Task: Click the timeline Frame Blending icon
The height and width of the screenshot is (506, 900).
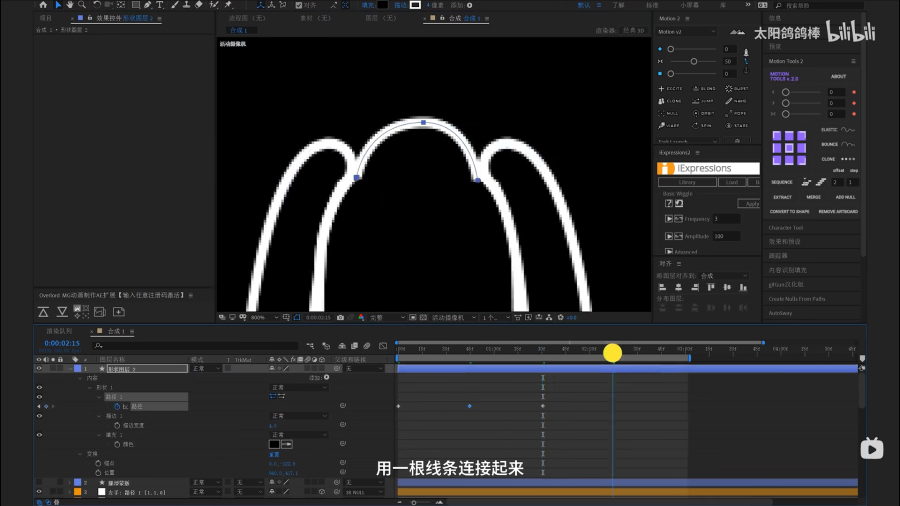Action: pyautogui.click(x=354, y=345)
